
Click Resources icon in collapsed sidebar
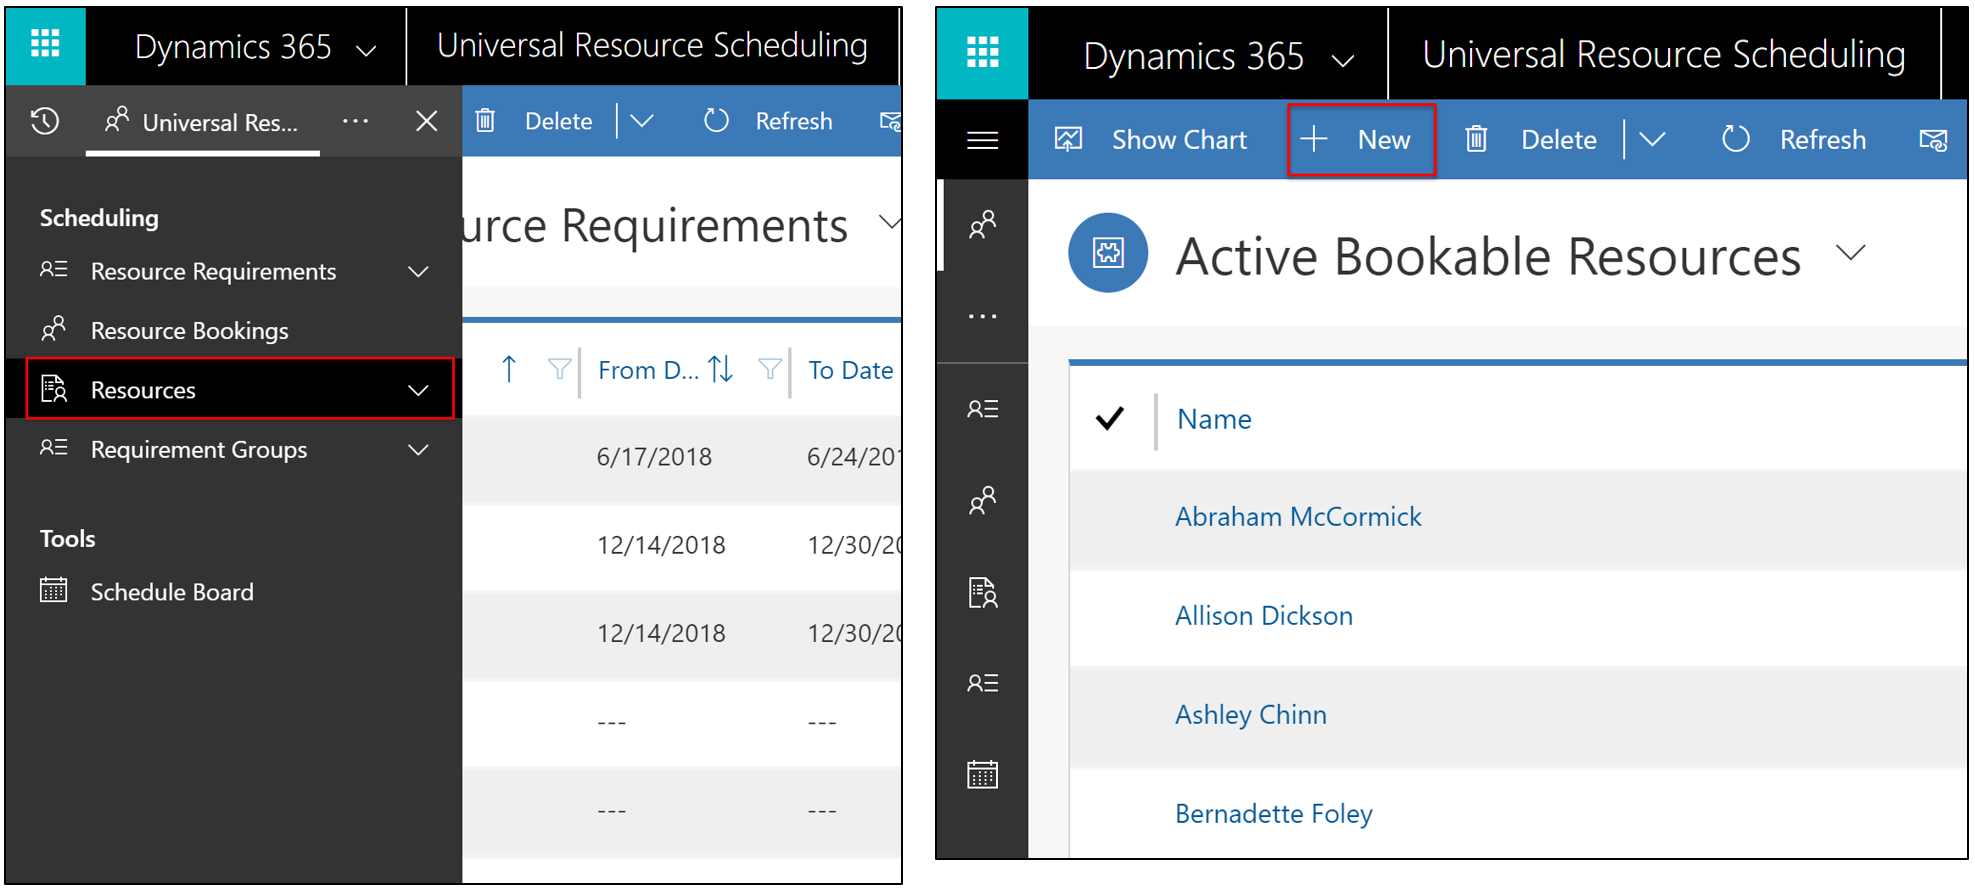pyautogui.click(x=982, y=592)
